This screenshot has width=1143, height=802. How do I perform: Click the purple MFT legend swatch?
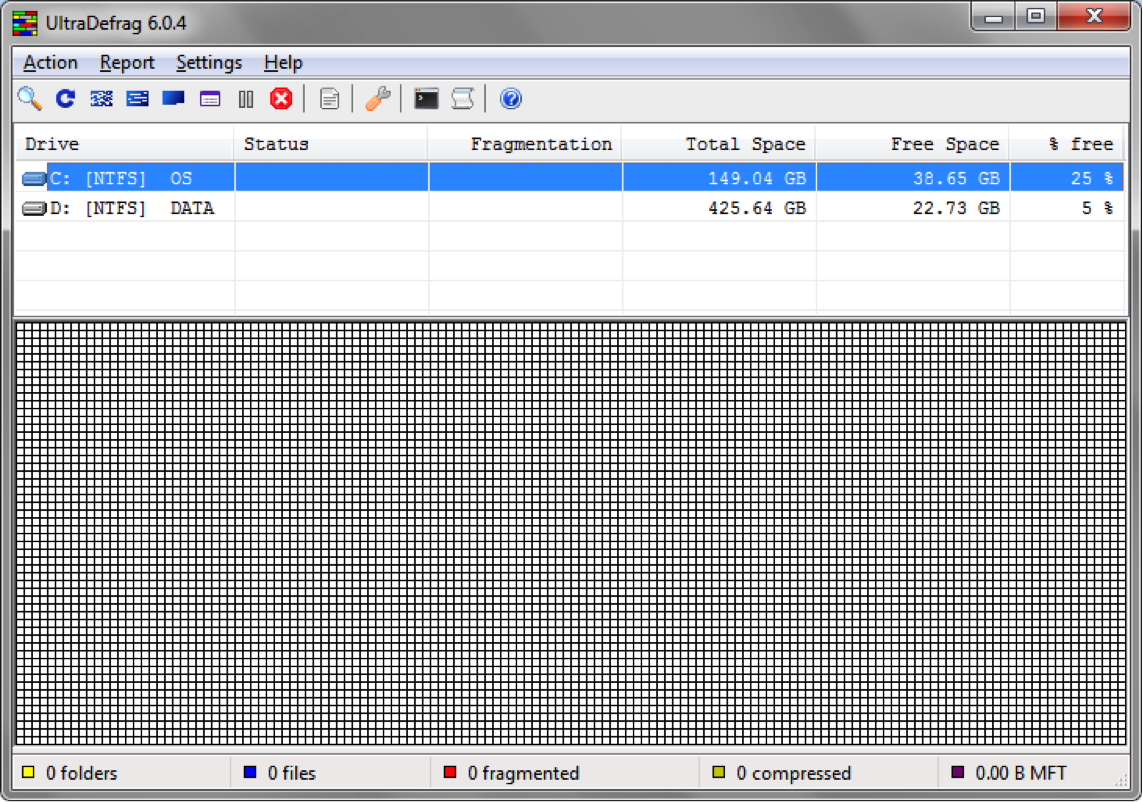click(x=958, y=772)
